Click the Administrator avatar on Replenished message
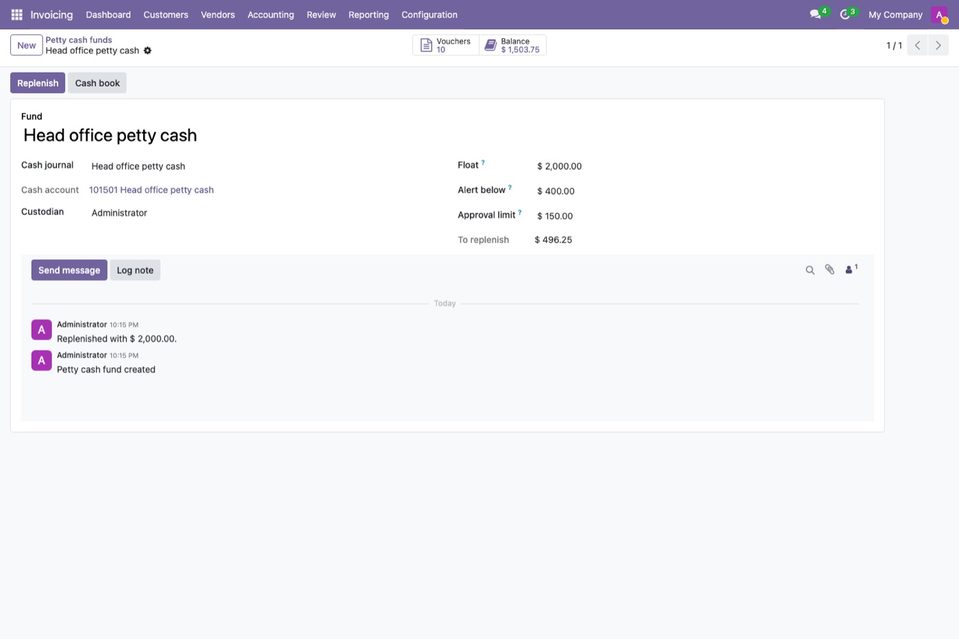959x639 pixels. coord(42,330)
